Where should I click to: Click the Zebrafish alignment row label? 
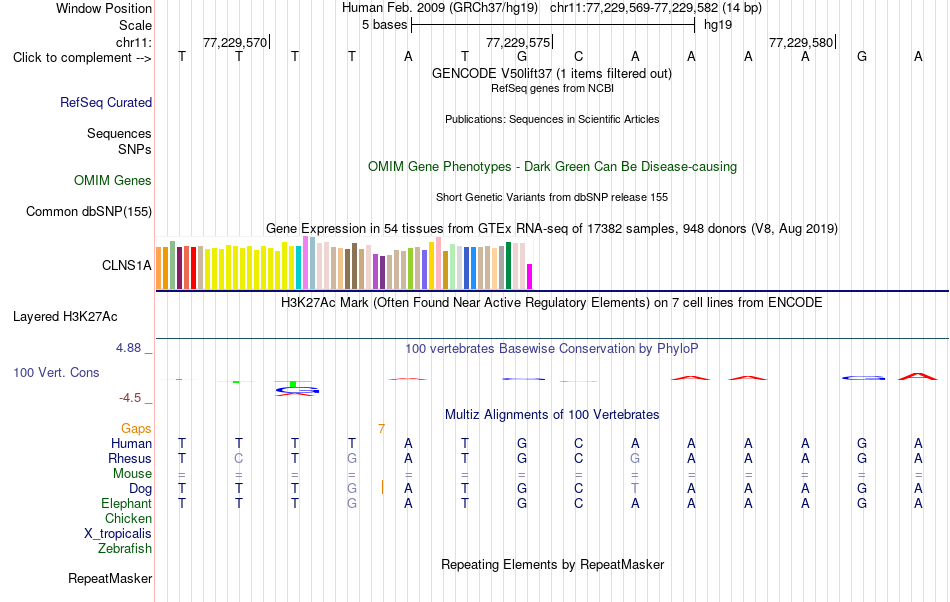pos(125,548)
